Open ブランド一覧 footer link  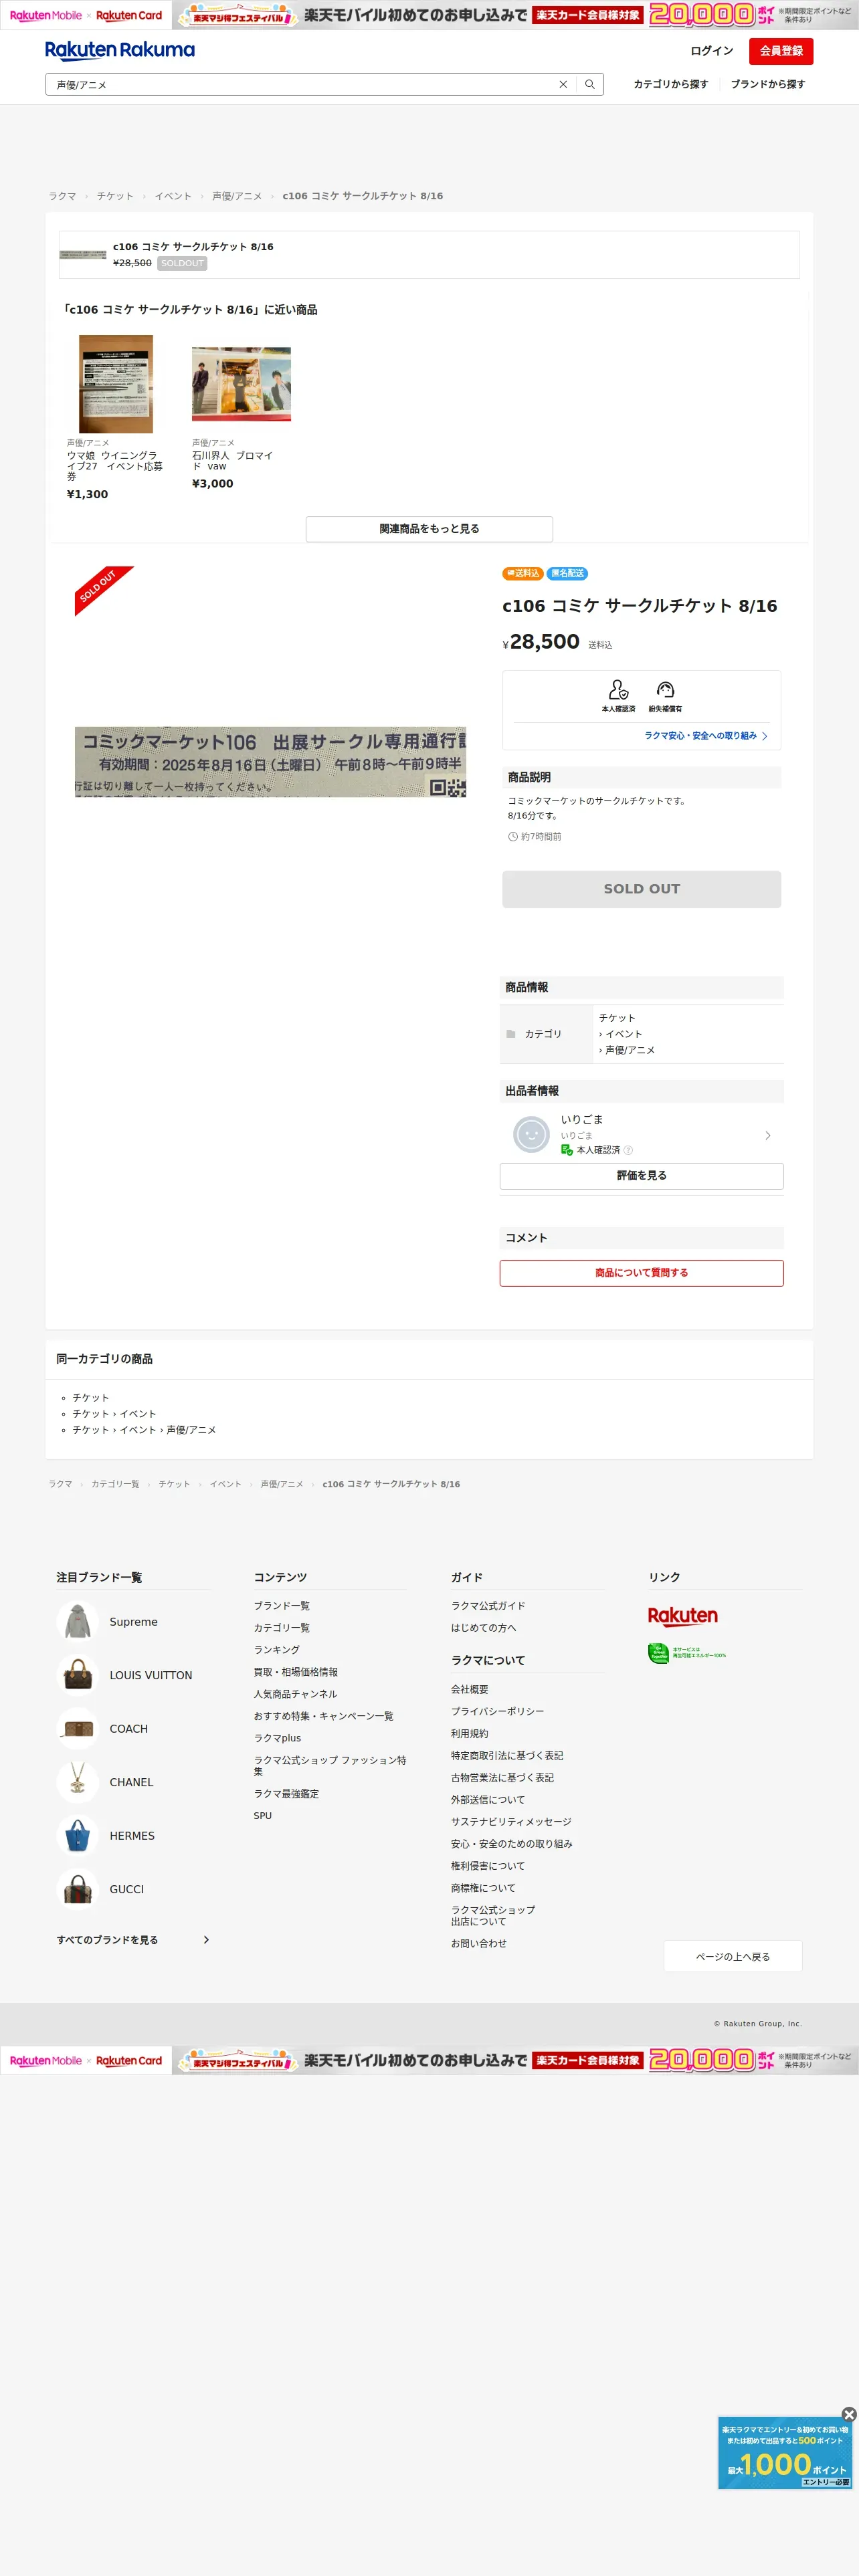(x=281, y=1606)
